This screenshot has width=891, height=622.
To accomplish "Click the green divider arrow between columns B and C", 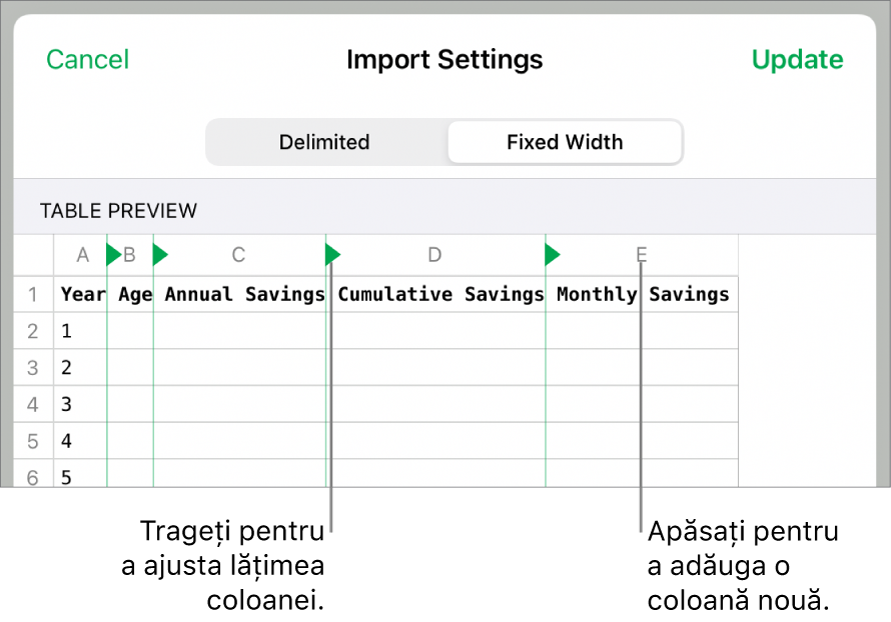I will 160,256.
